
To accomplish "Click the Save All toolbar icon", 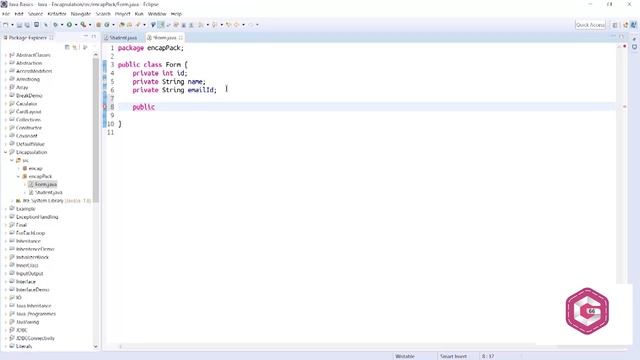I will click(27, 25).
